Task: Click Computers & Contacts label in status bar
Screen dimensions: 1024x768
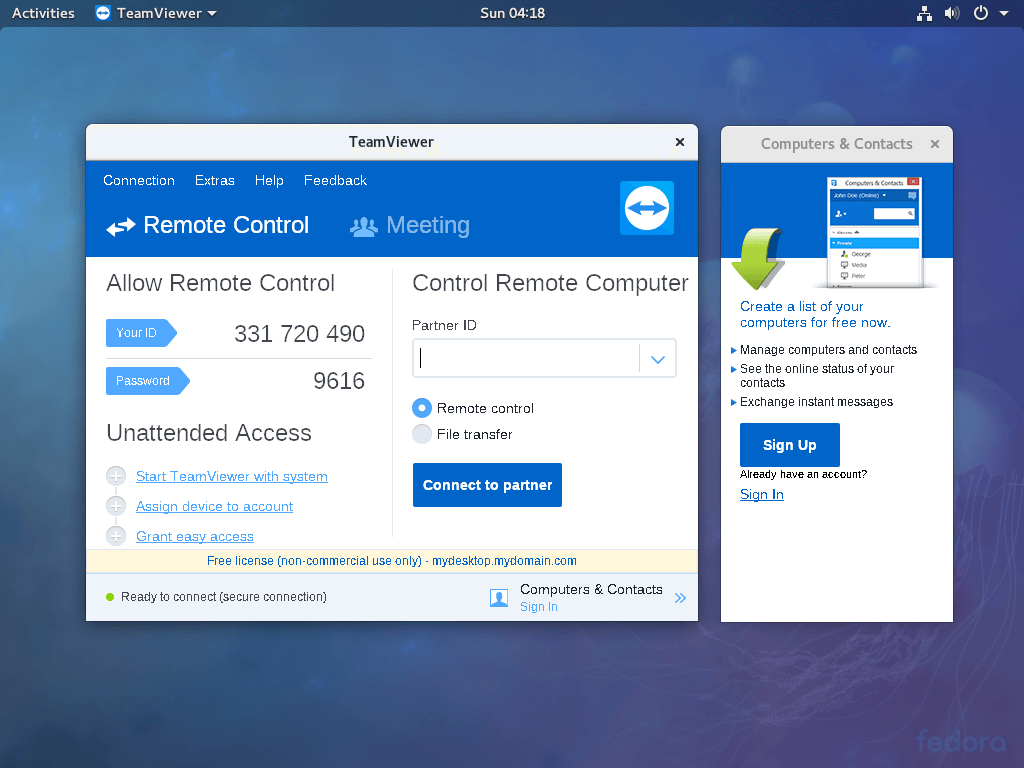Action: tap(591, 589)
